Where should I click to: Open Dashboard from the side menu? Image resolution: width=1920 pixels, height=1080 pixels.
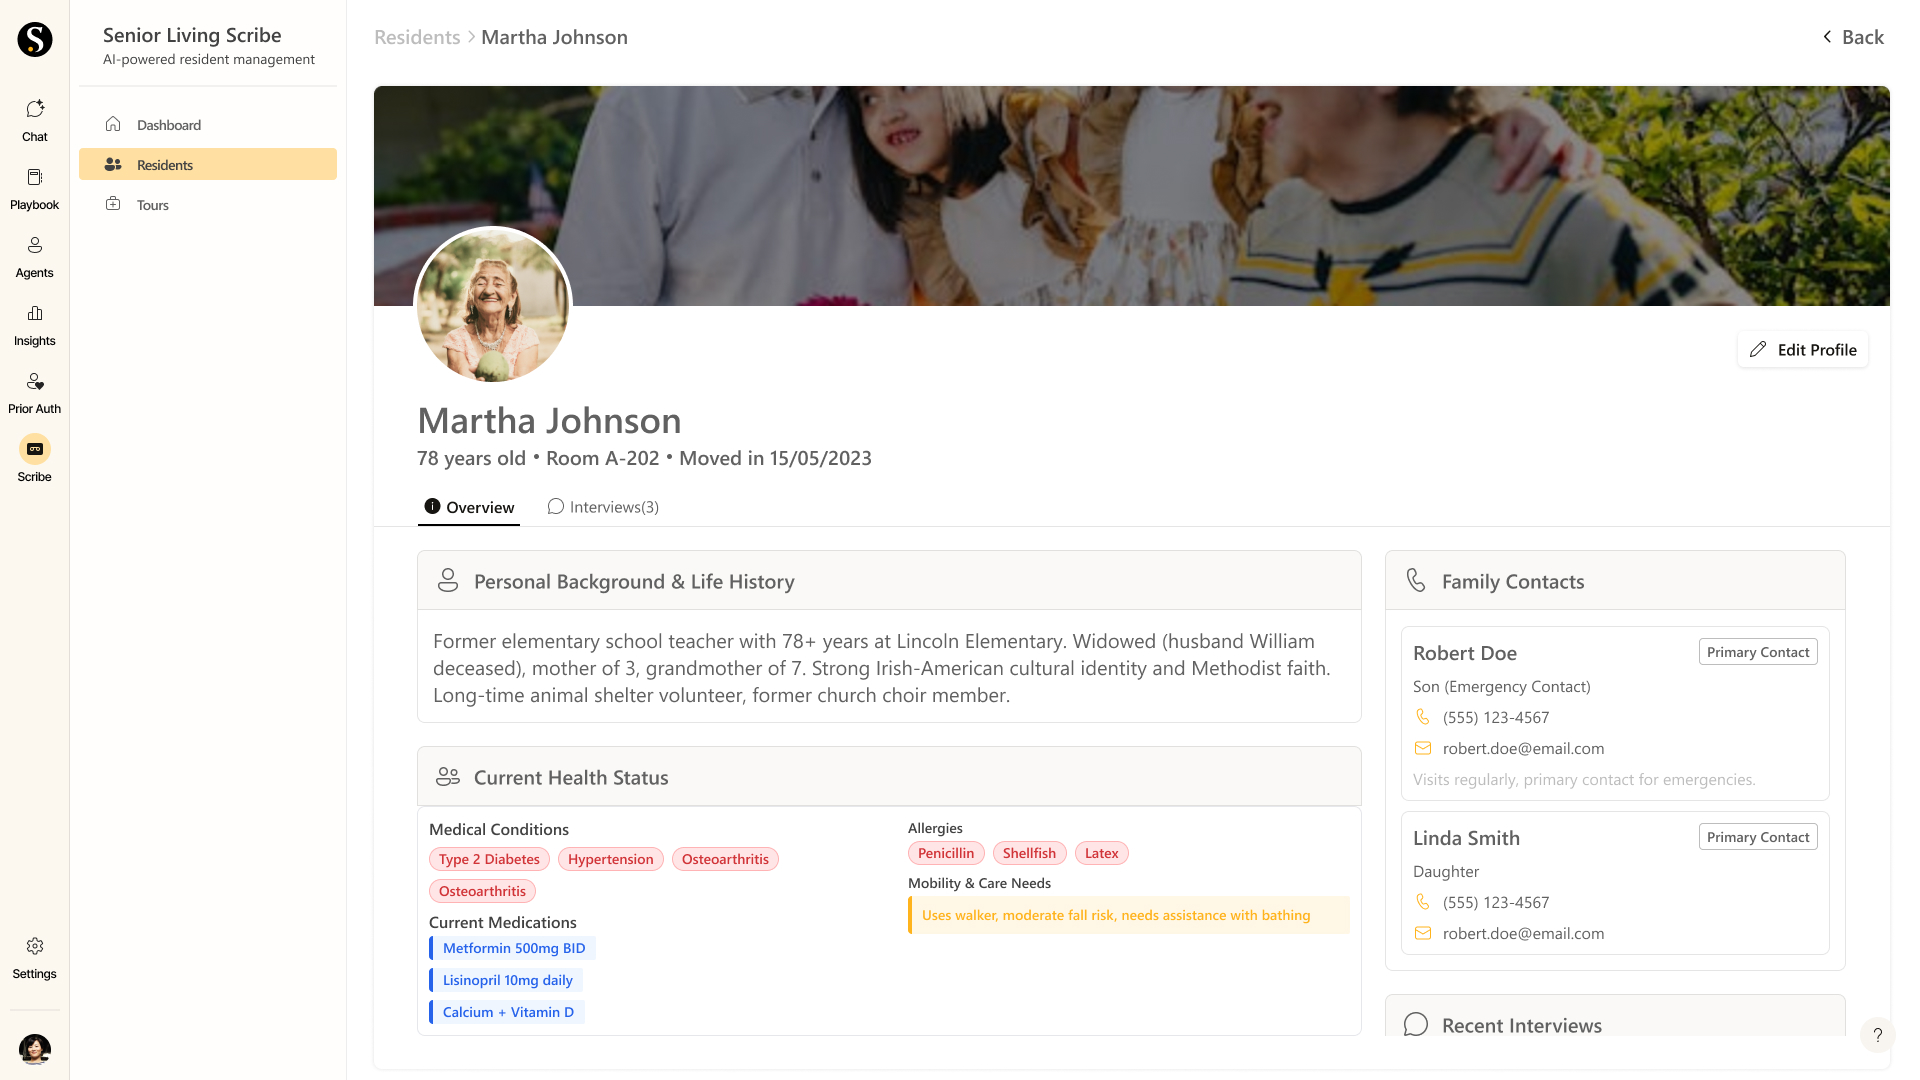pyautogui.click(x=208, y=124)
